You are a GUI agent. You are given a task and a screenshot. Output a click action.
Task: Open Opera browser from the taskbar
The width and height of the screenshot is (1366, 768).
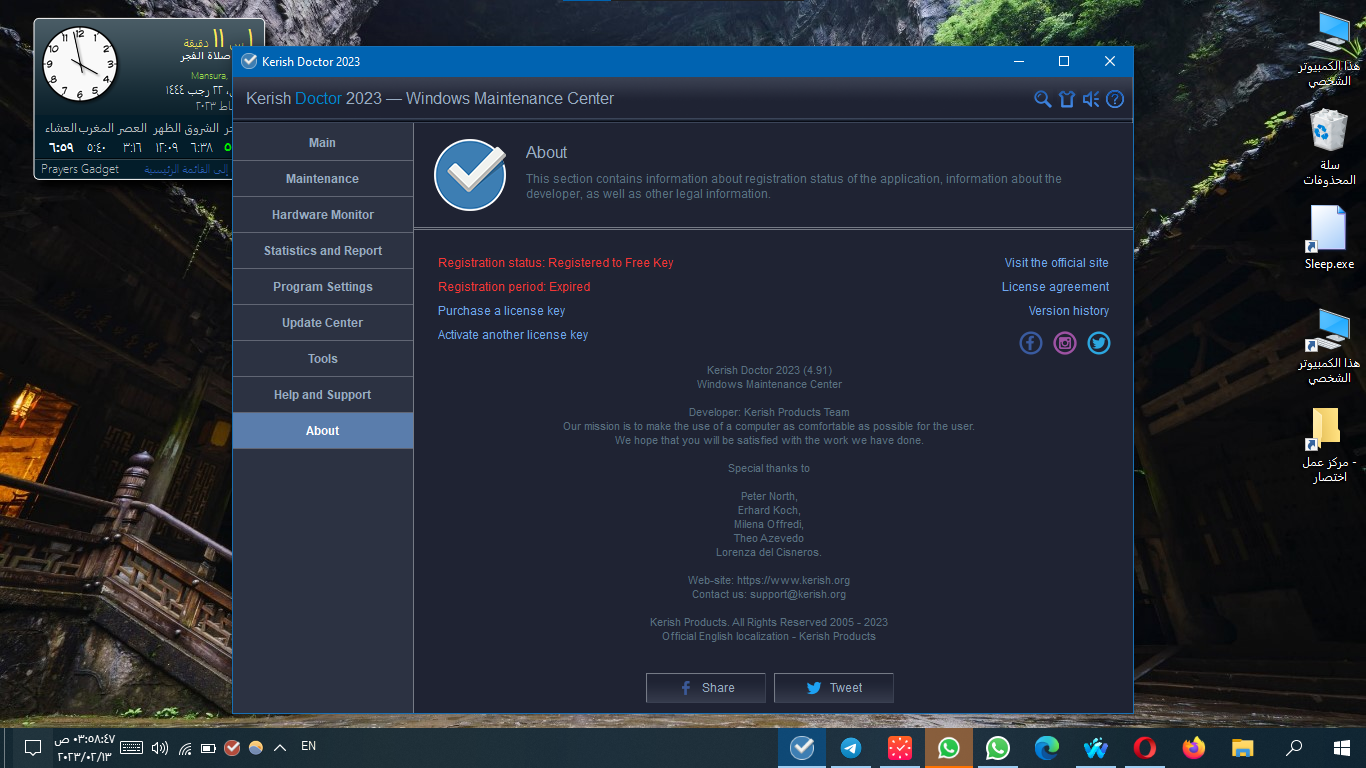(x=1145, y=747)
